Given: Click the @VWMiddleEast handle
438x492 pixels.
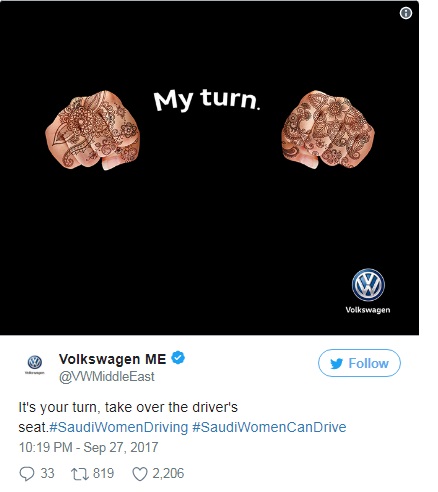Looking at the screenshot, I should 107,377.
